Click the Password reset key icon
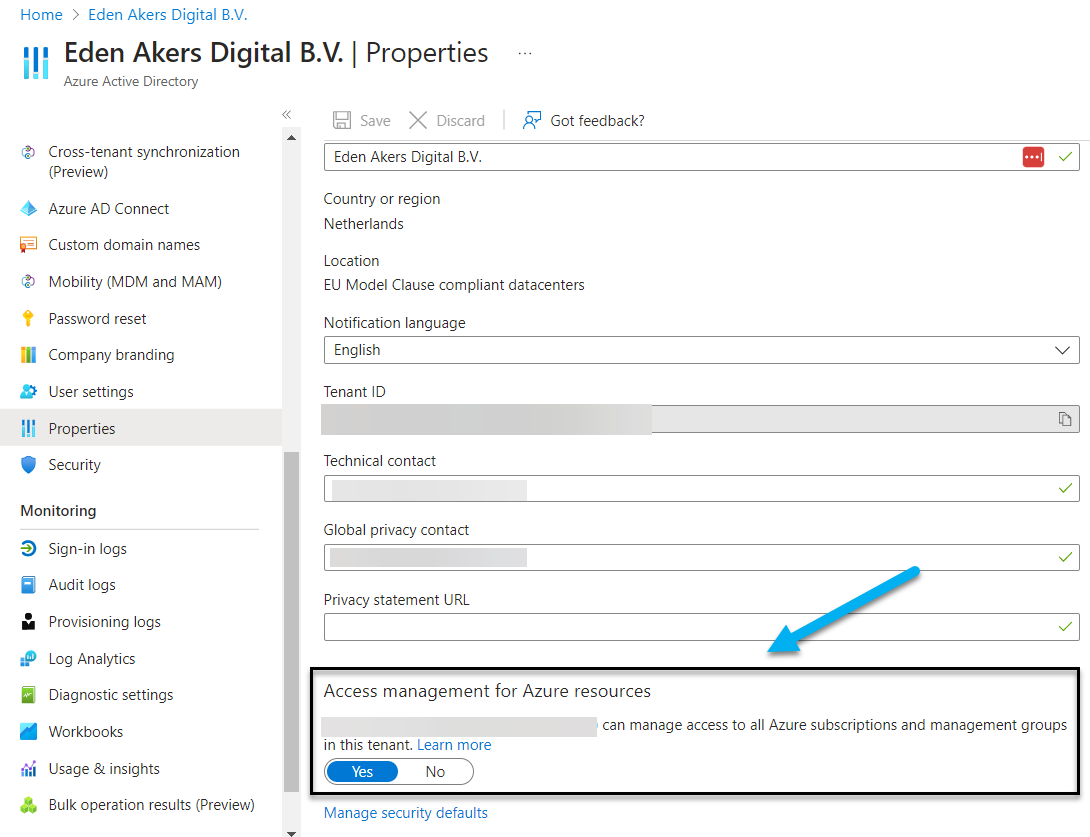 click(29, 318)
